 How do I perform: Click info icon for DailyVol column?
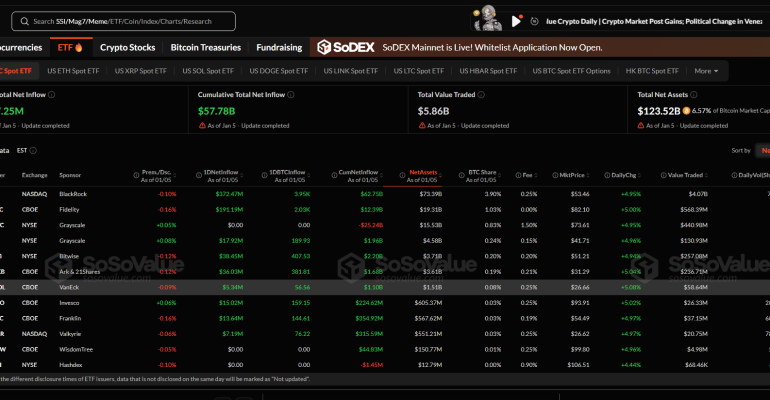[734, 175]
